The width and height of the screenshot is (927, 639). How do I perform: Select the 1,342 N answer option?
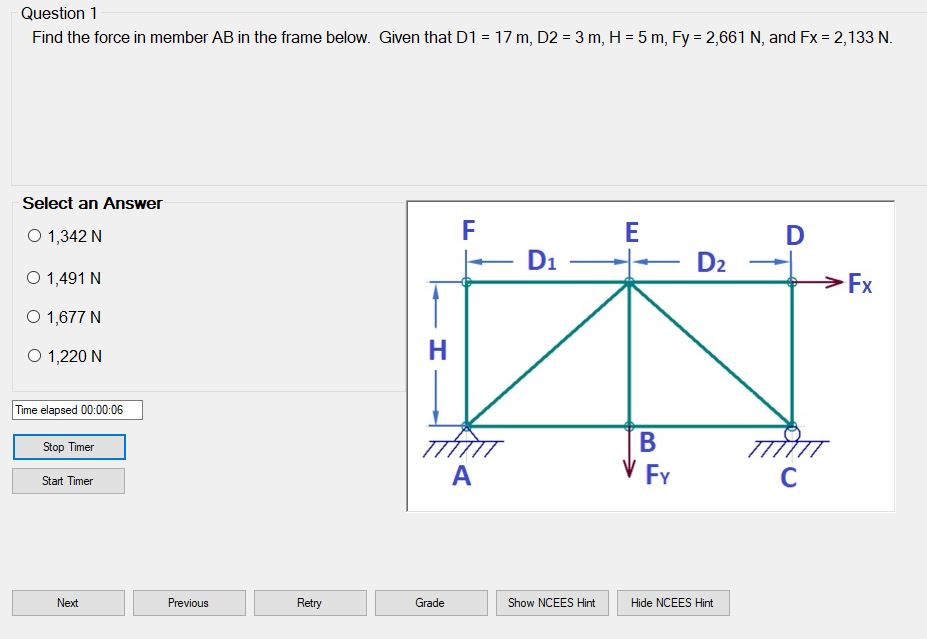pyautogui.click(x=32, y=236)
